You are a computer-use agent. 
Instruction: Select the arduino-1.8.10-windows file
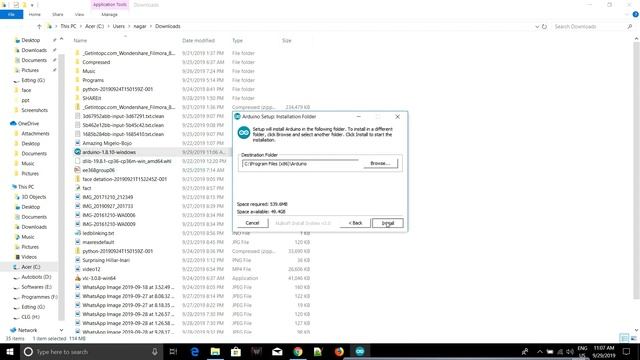pyautogui.click(x=109, y=152)
